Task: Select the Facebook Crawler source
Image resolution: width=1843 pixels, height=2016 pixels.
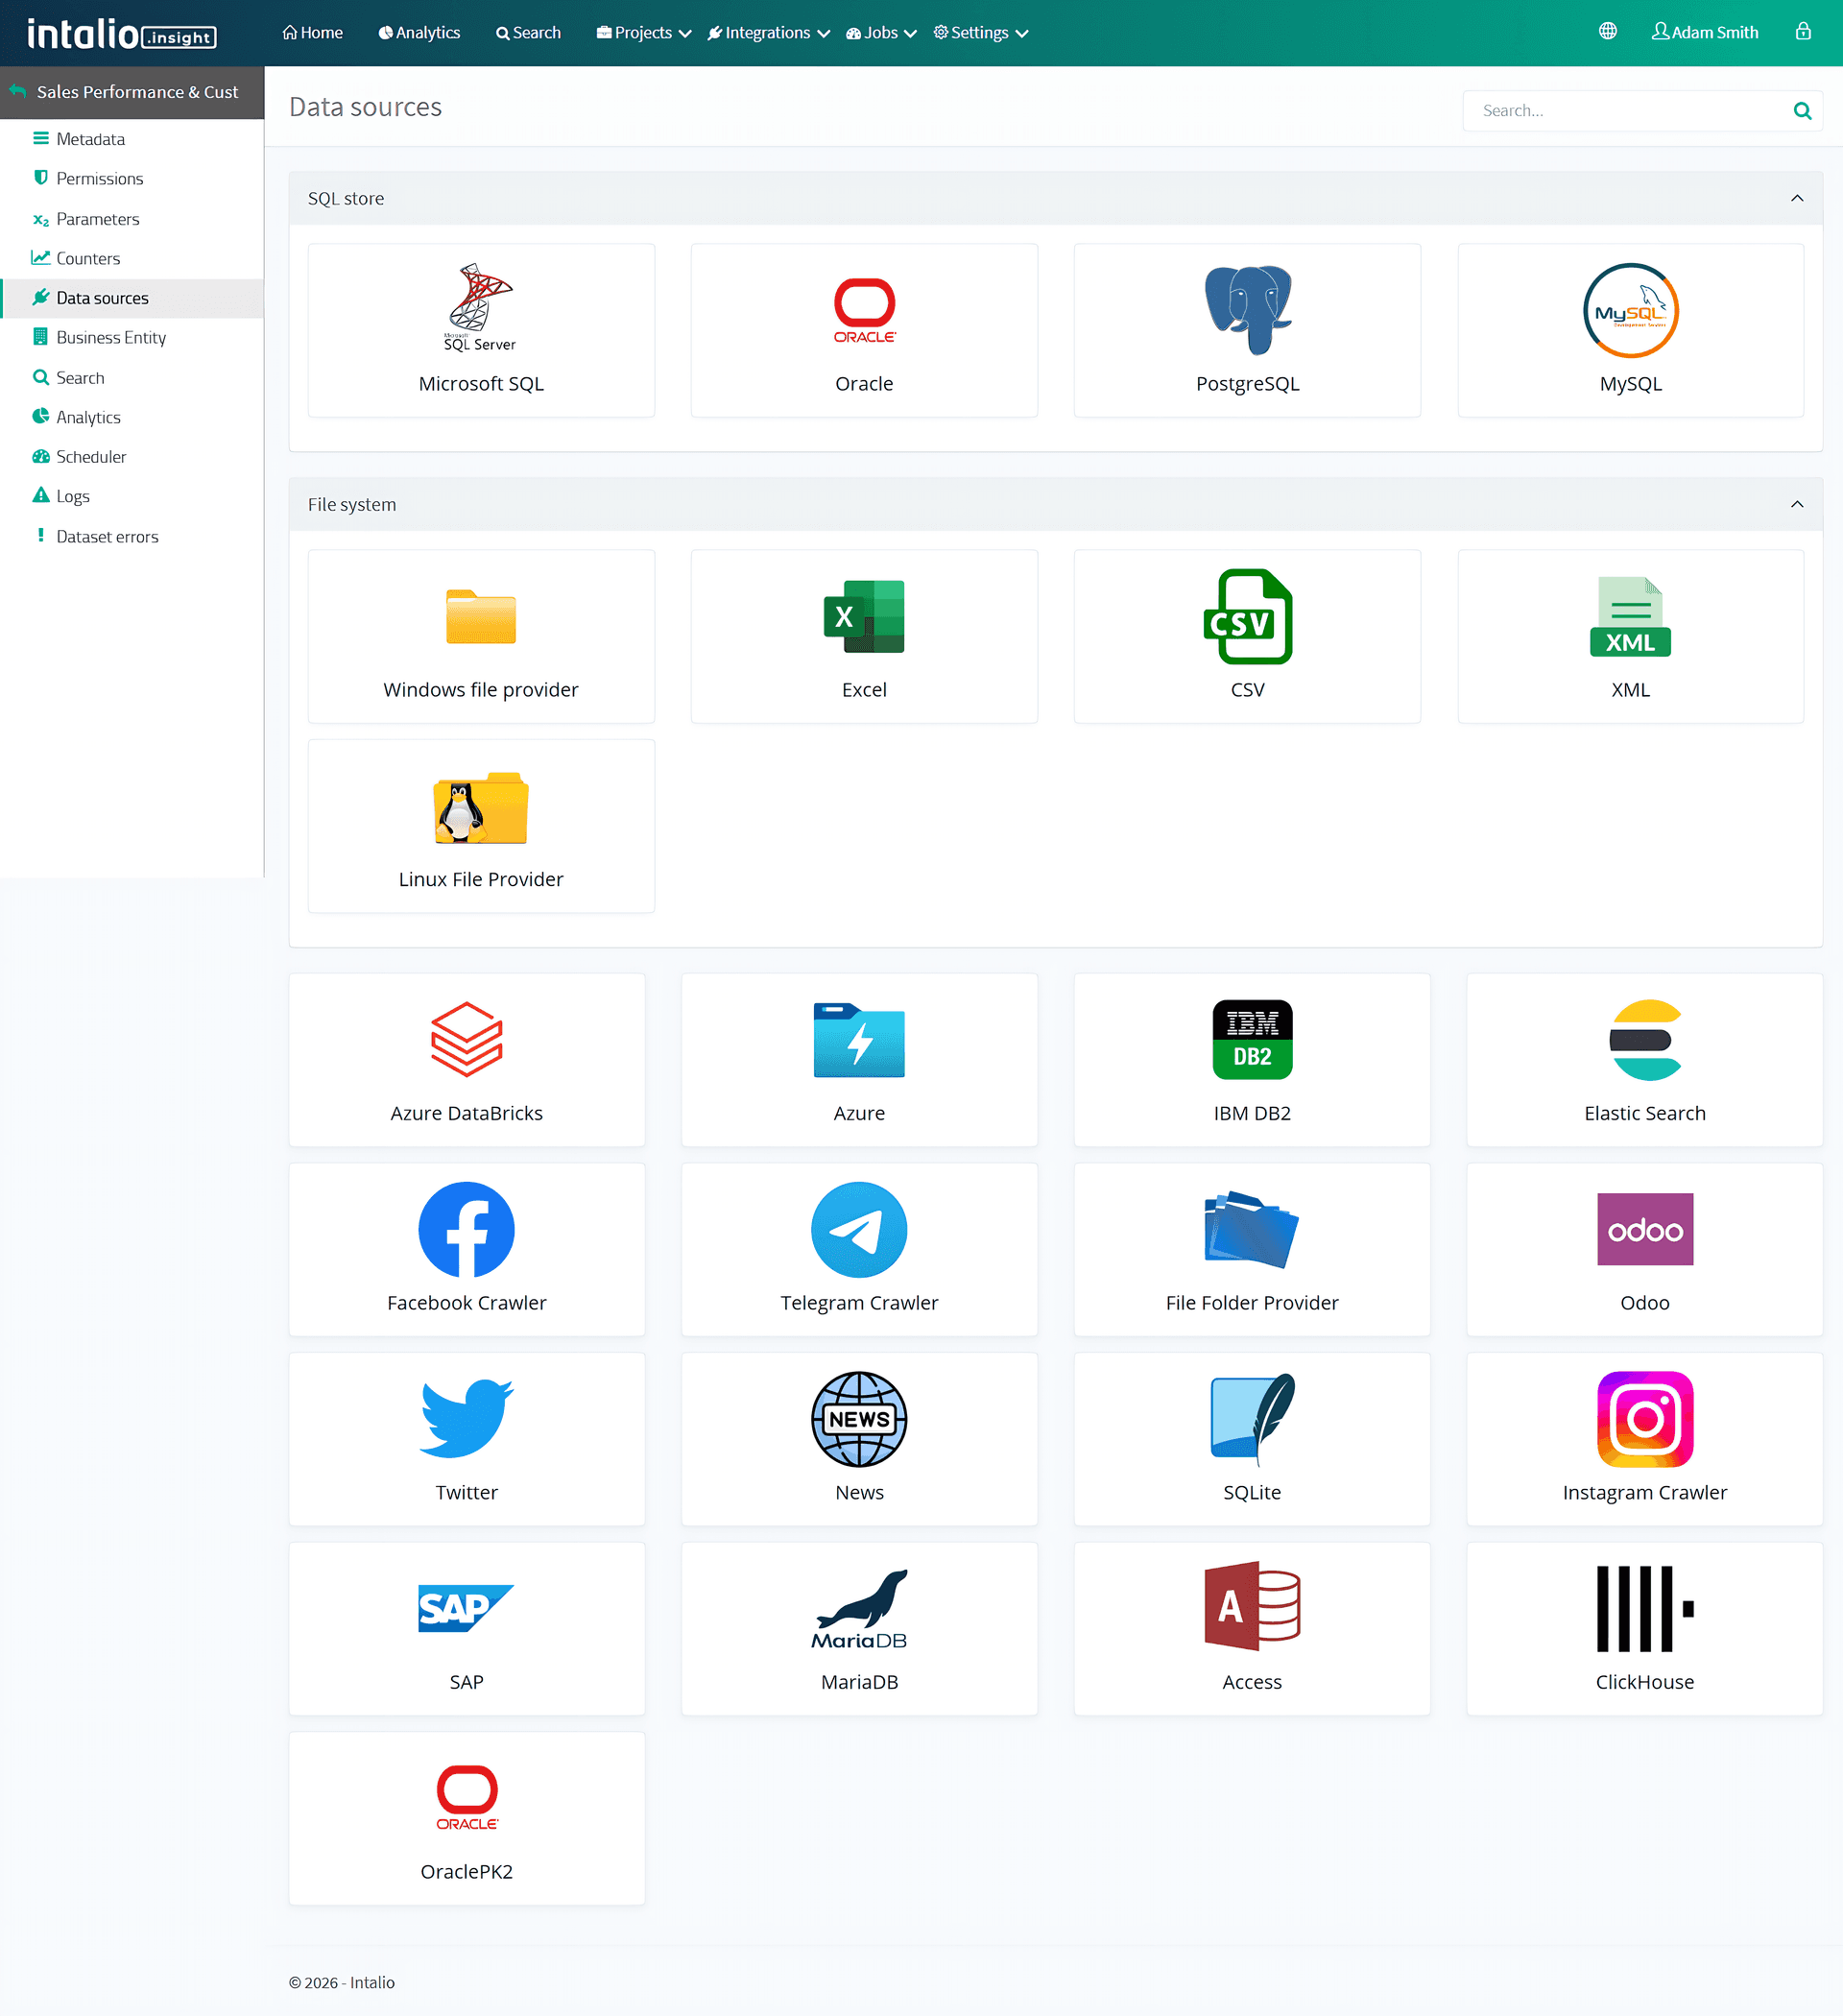Action: click(x=467, y=1250)
